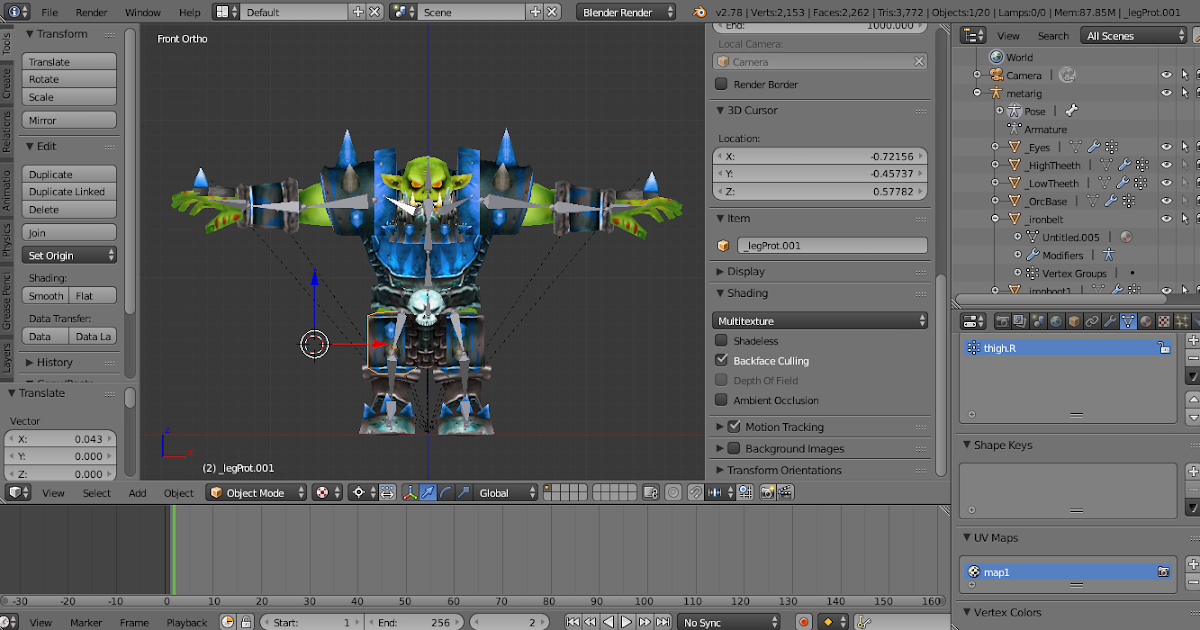The image size is (1200, 630).
Task: Open the Render (camera) properties tab
Action: (x=1003, y=321)
